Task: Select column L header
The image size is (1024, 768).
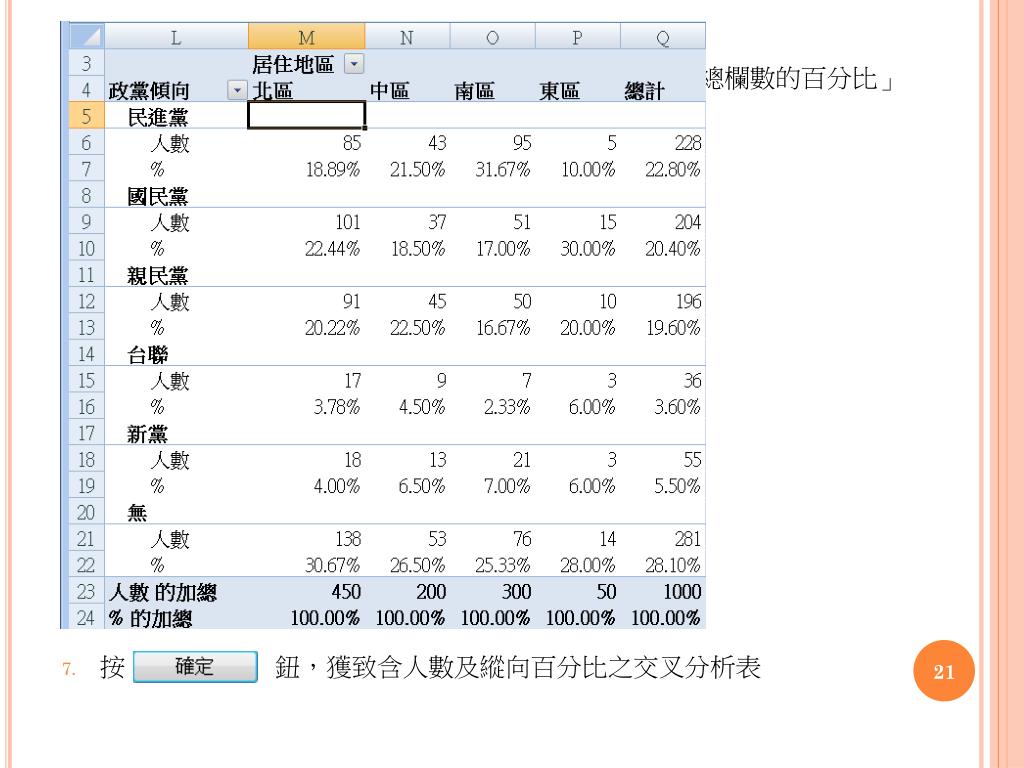Action: pyautogui.click(x=176, y=37)
